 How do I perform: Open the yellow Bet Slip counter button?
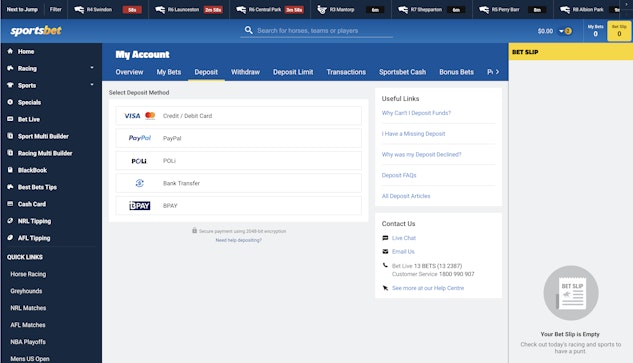click(619, 31)
